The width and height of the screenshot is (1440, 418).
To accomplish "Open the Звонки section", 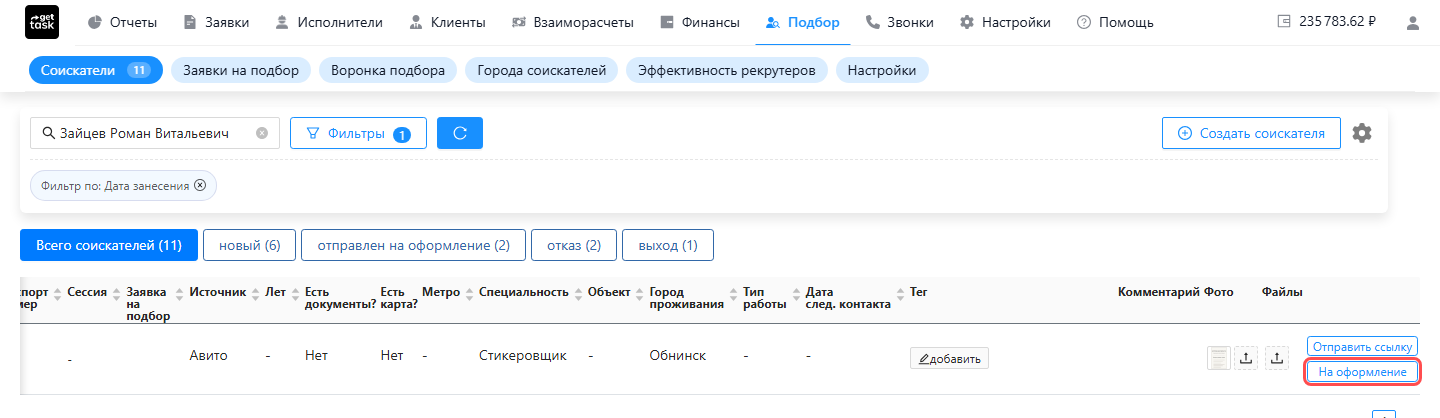I will point(899,22).
